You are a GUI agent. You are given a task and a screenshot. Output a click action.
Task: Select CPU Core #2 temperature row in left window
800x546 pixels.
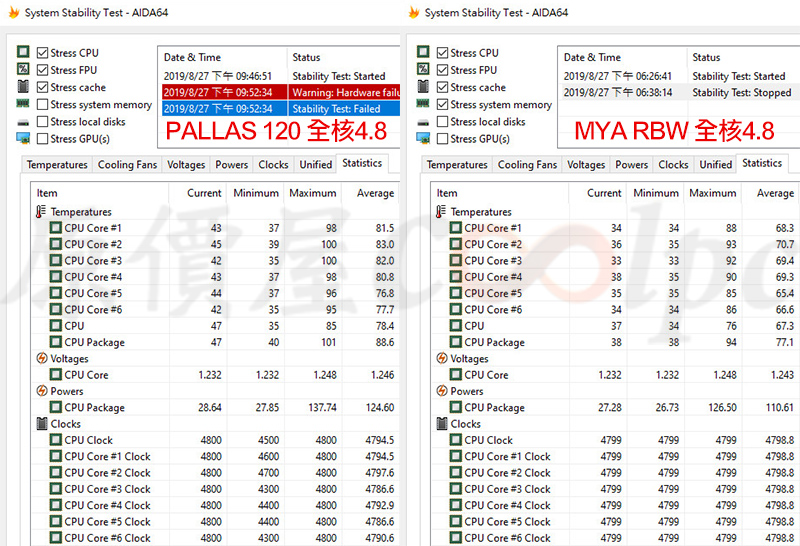point(215,244)
